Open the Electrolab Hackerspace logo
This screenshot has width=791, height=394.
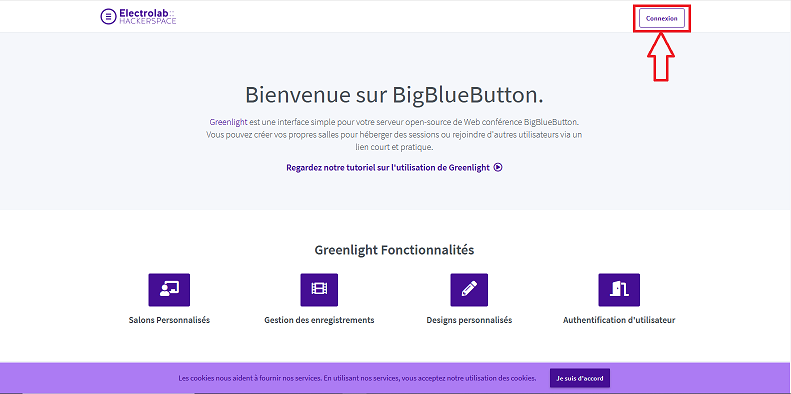(138, 16)
